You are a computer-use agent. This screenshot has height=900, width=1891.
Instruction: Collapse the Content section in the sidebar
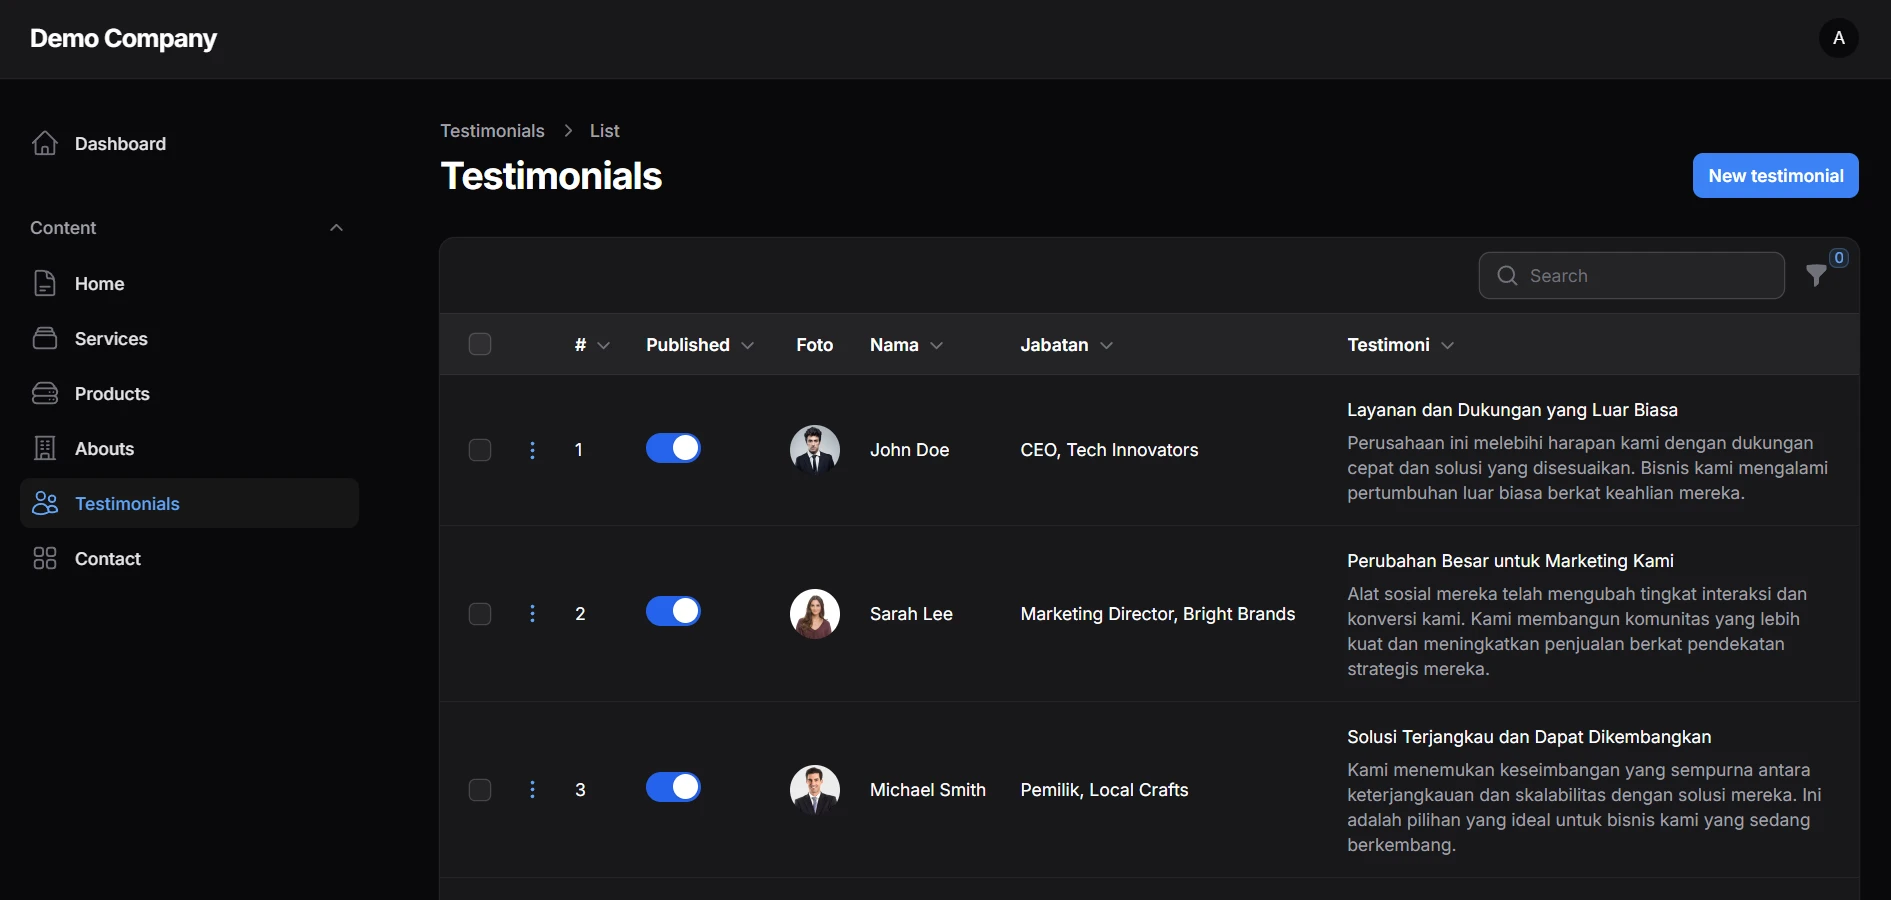pyautogui.click(x=336, y=227)
